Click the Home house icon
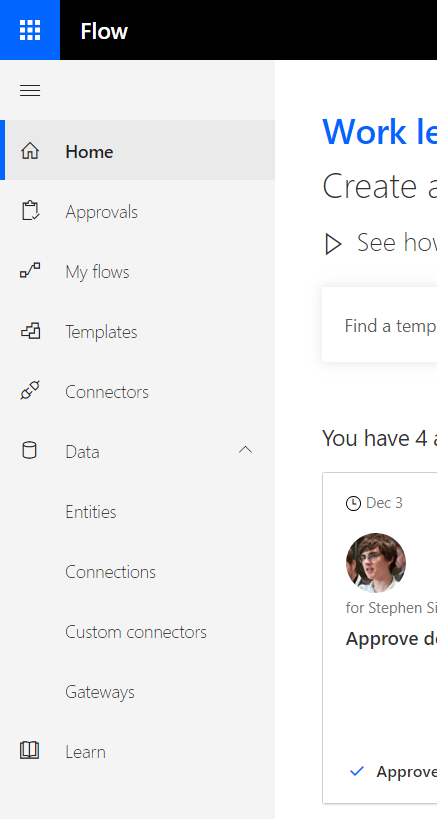437x819 pixels. 30,151
